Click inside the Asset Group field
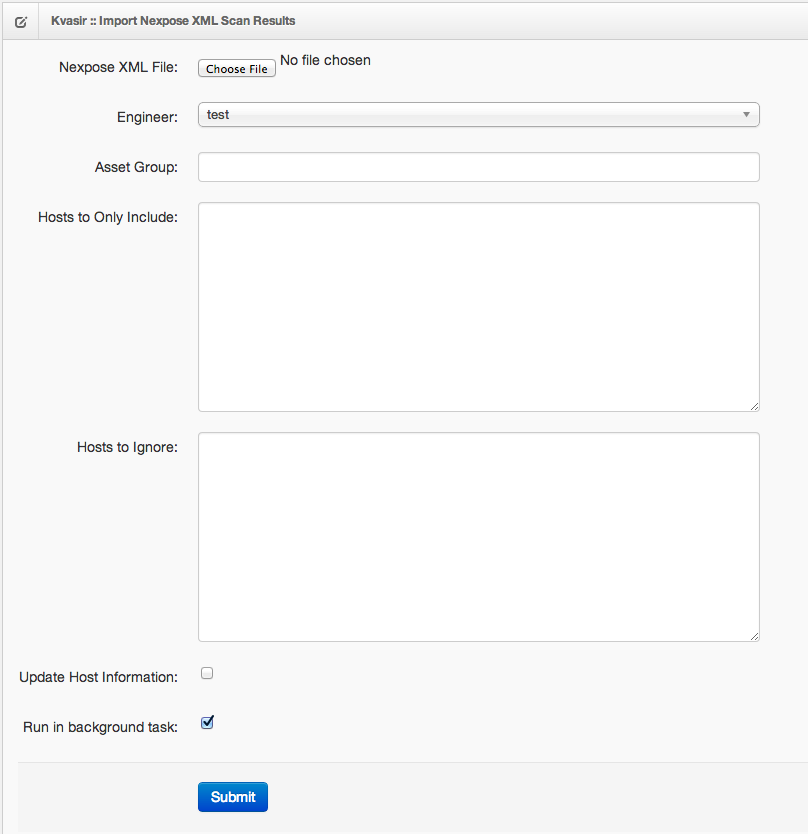 pos(478,166)
